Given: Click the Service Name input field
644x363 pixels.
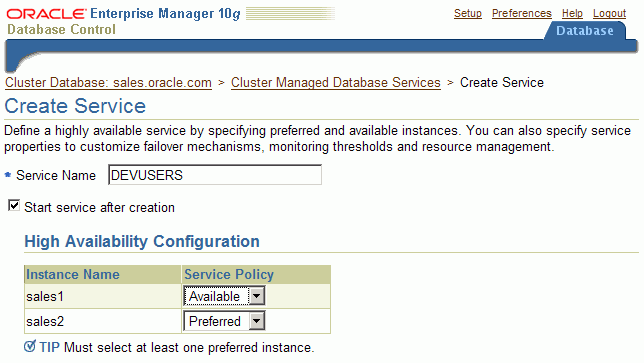Looking at the screenshot, I should pos(215,175).
